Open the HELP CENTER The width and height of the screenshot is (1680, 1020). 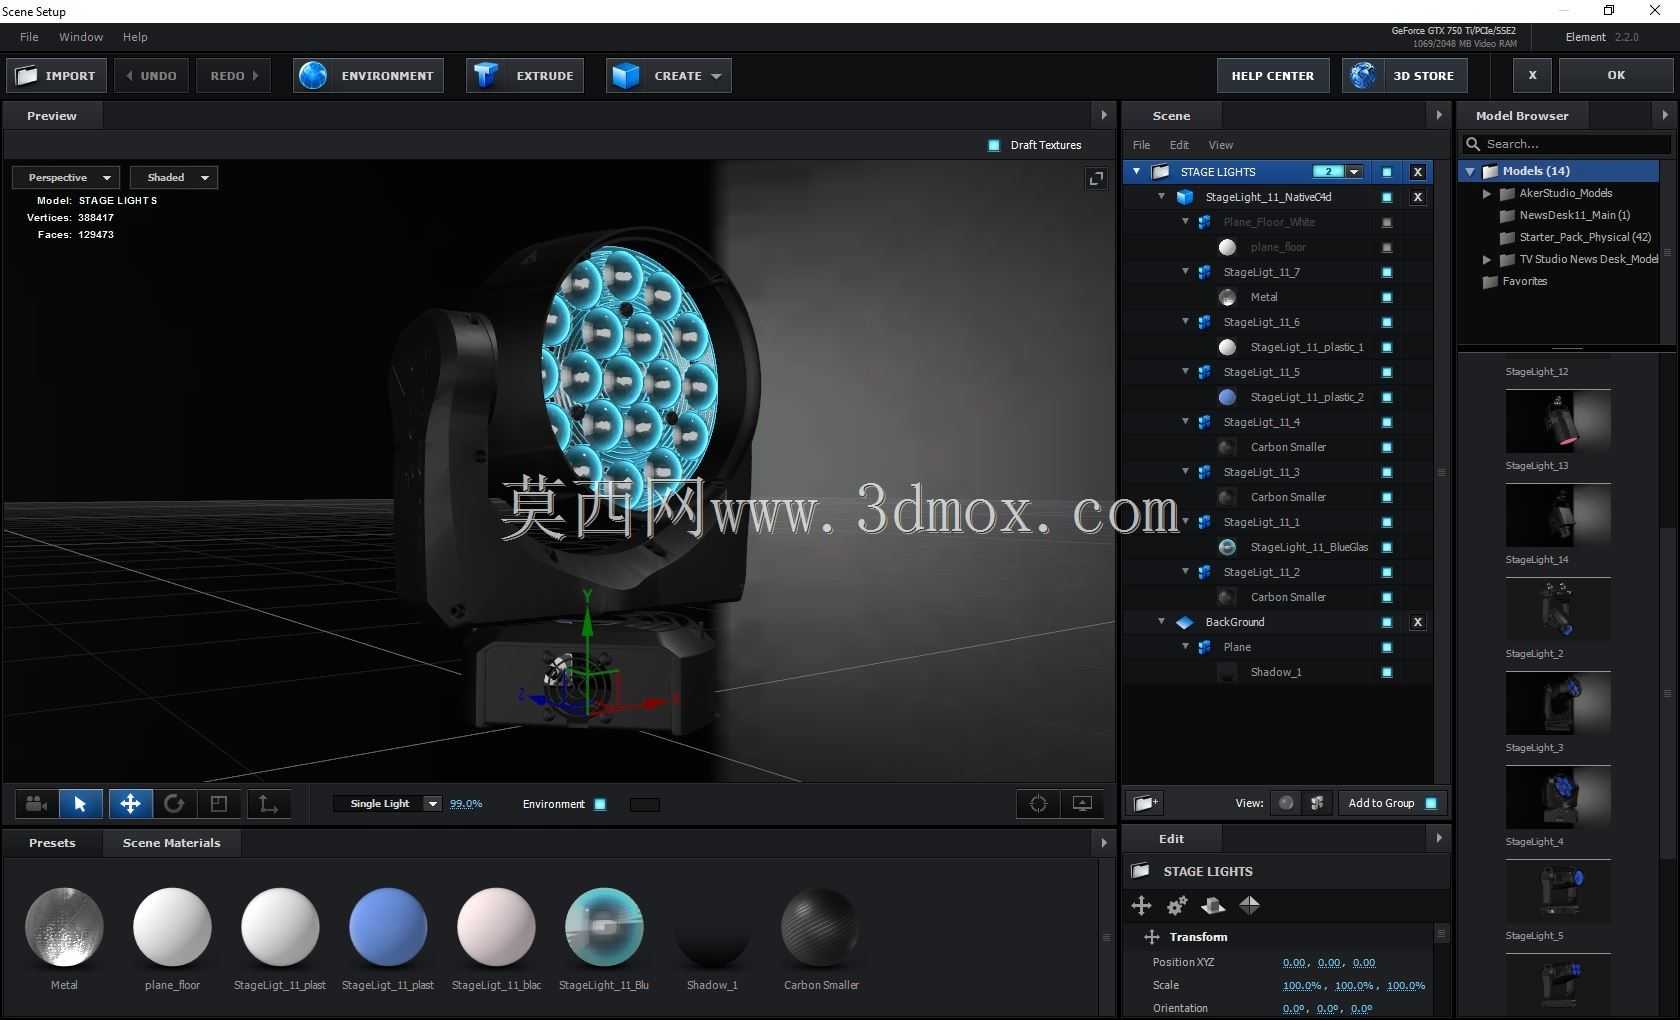1272,76
